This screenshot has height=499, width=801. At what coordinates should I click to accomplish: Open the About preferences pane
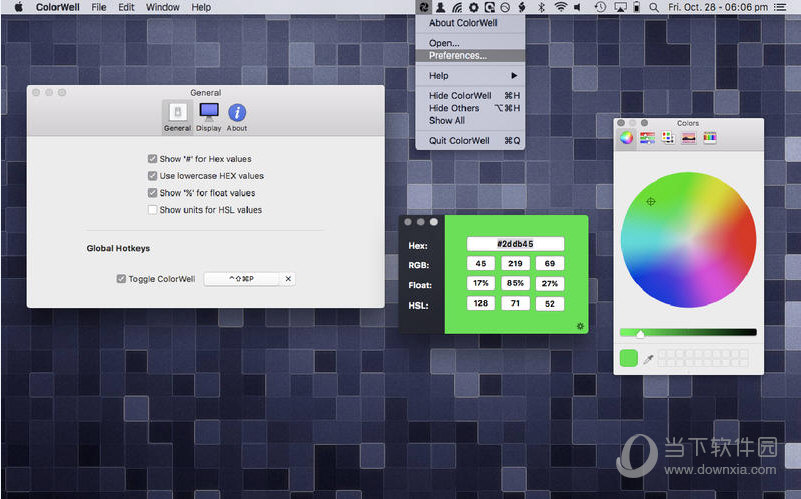[x=237, y=117]
